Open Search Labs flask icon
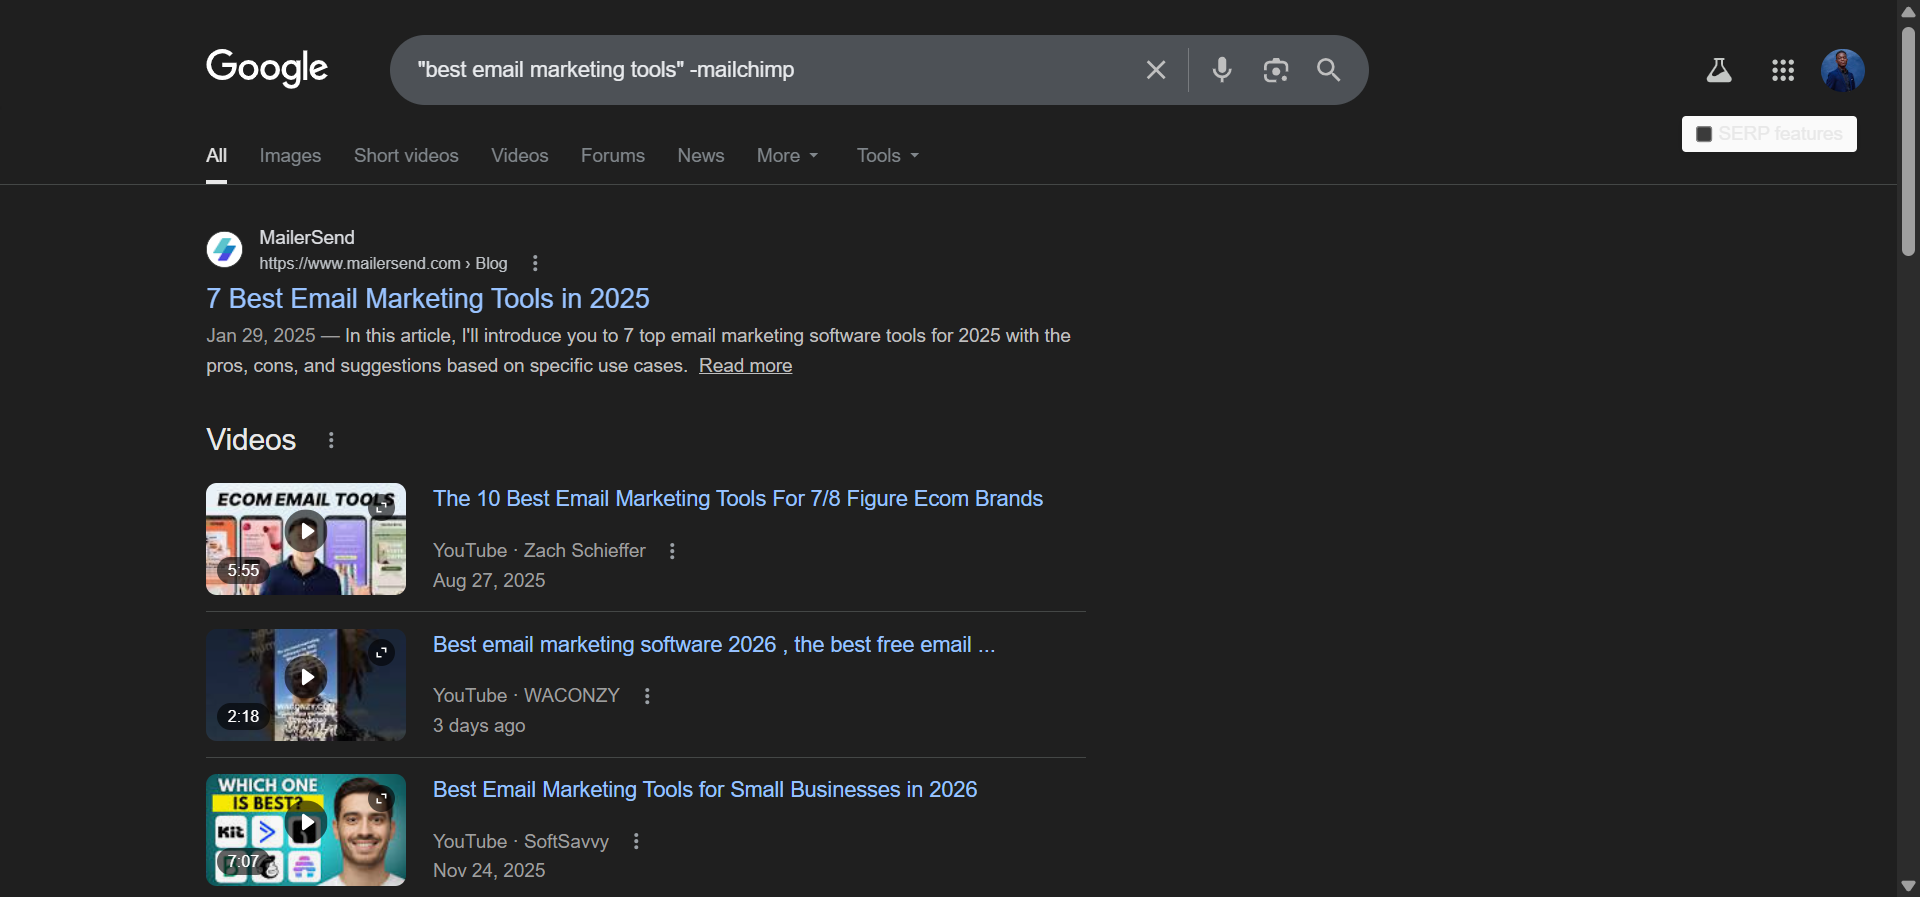 point(1719,70)
